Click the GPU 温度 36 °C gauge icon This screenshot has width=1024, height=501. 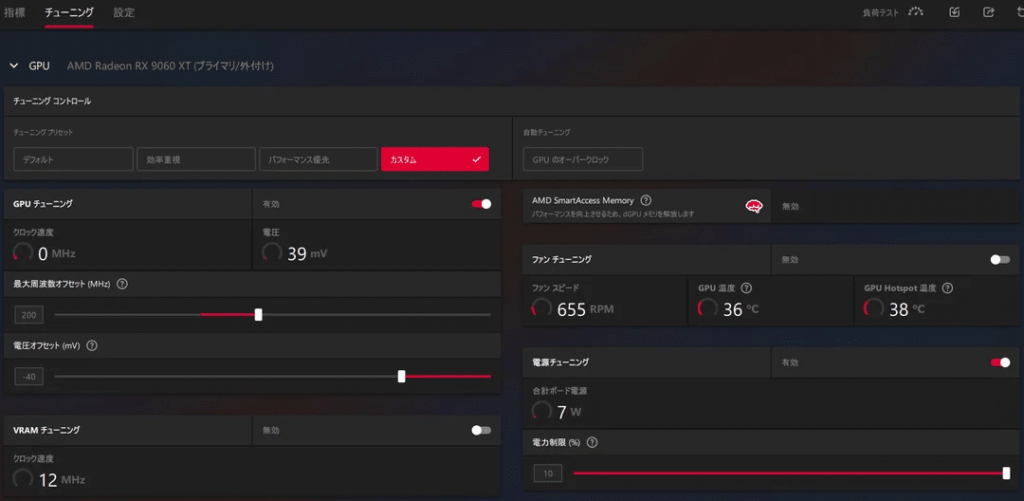708,308
